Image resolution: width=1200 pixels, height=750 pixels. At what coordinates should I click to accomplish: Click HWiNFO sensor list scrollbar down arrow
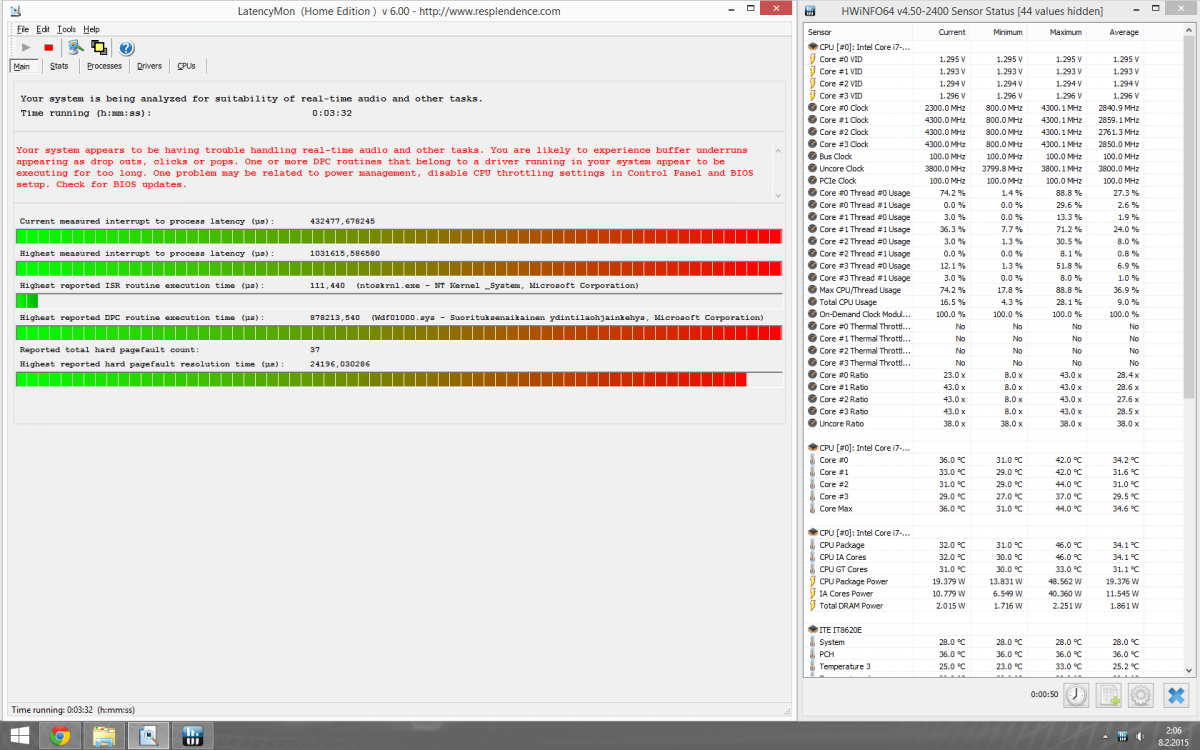(1188, 671)
